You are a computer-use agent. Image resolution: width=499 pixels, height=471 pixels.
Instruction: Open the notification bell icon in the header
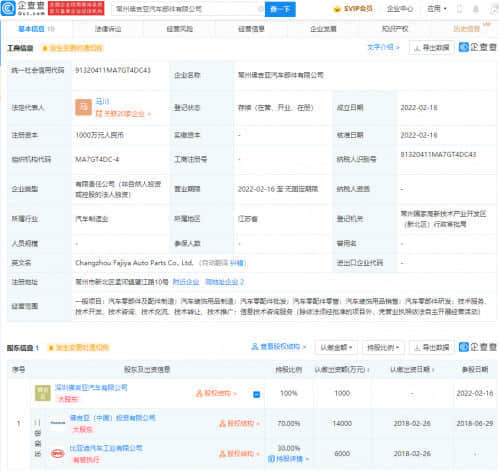[476, 9]
